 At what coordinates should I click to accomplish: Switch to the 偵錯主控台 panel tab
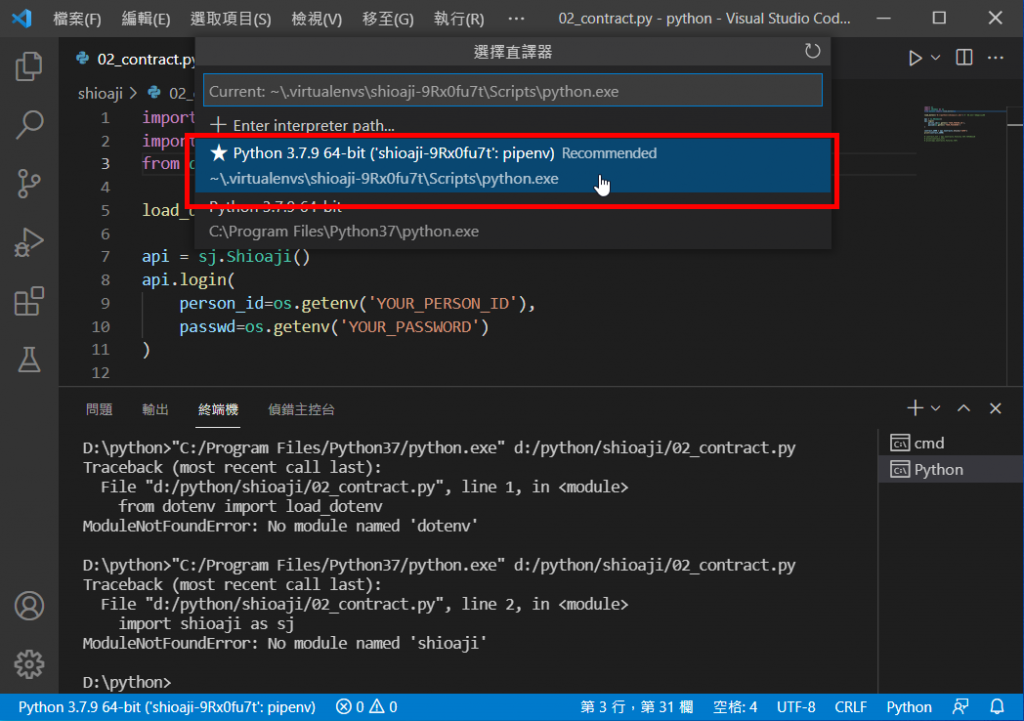click(x=301, y=409)
